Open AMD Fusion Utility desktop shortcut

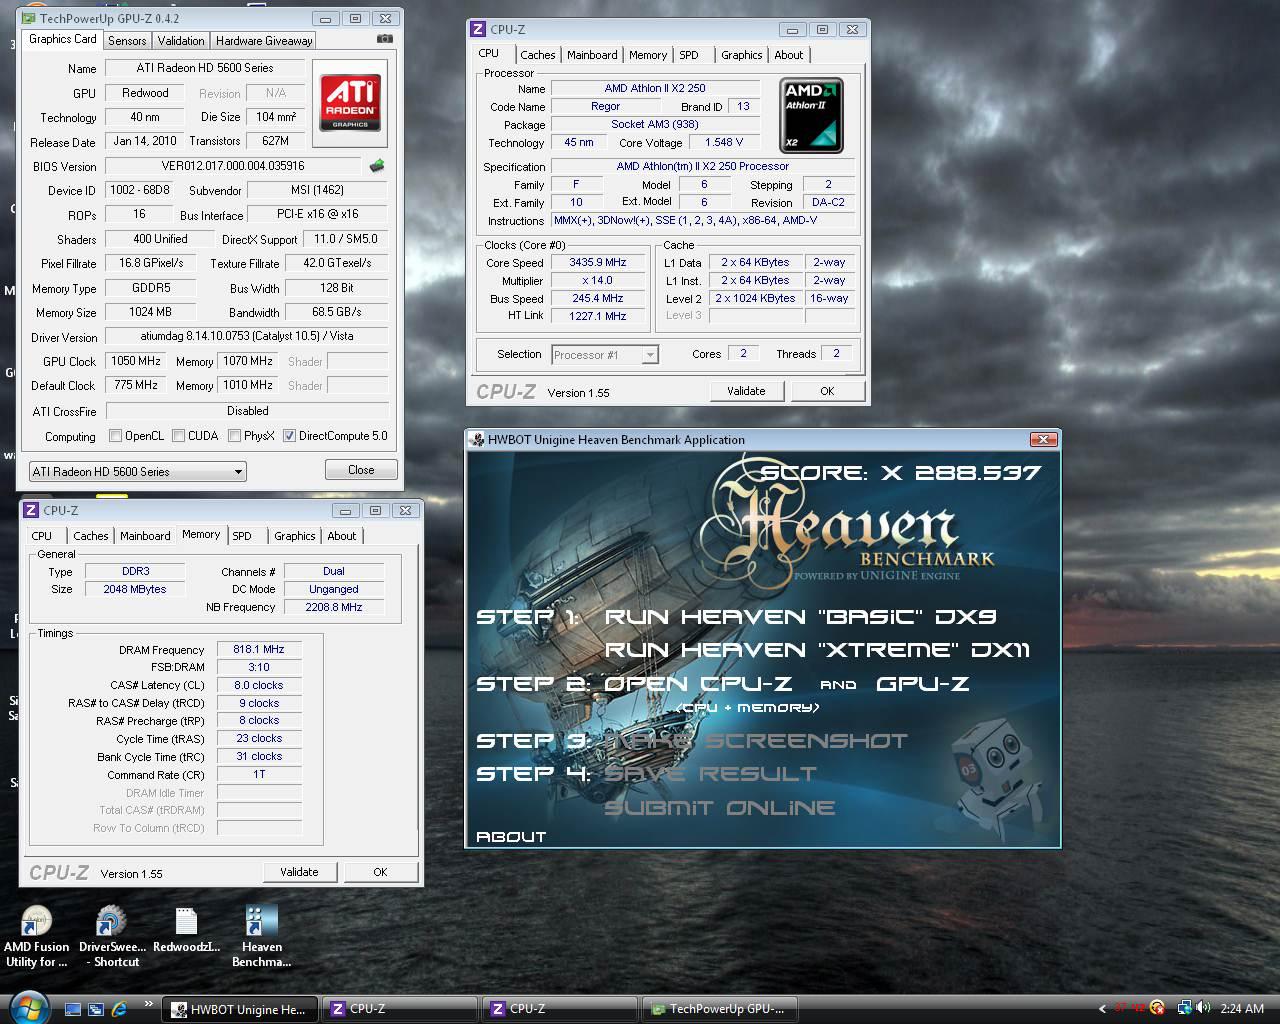point(37,937)
